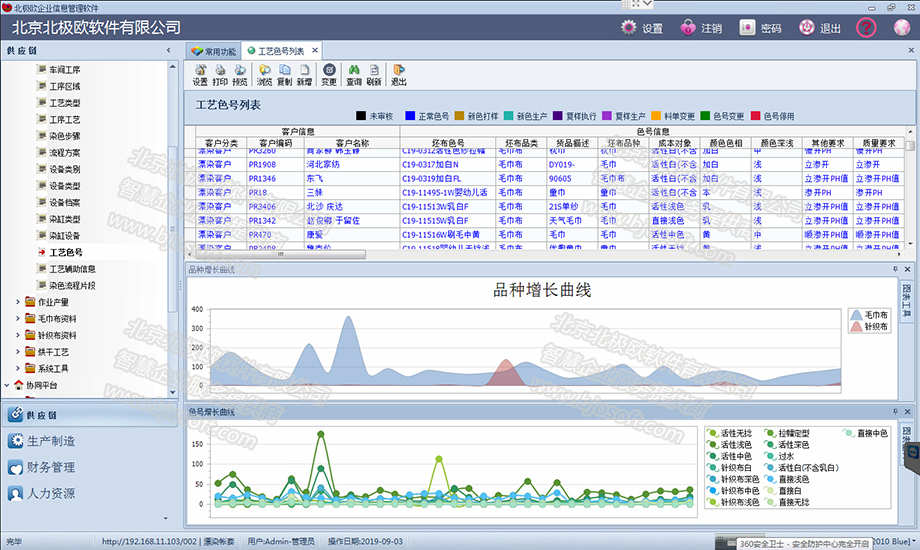Click the 查询 search binoculars icon
Image resolution: width=920 pixels, height=550 pixels.
(x=354, y=75)
